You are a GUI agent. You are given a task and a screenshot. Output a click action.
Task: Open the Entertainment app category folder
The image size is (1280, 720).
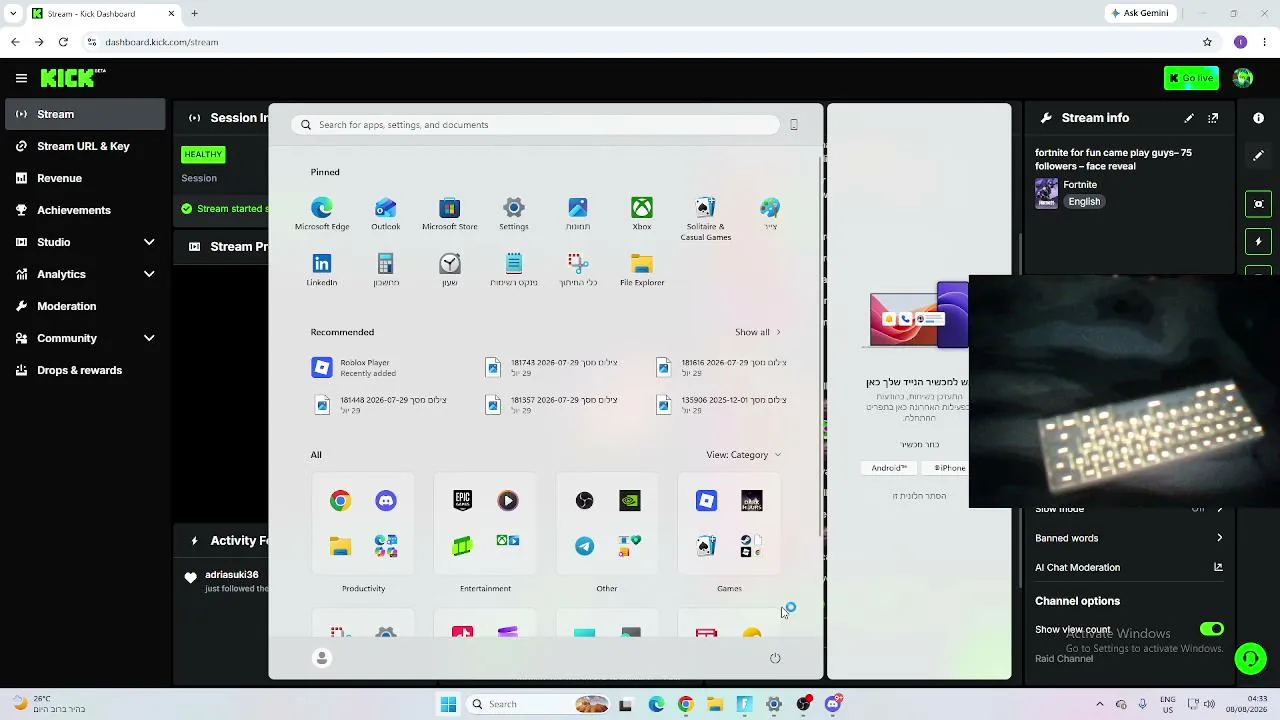click(485, 524)
